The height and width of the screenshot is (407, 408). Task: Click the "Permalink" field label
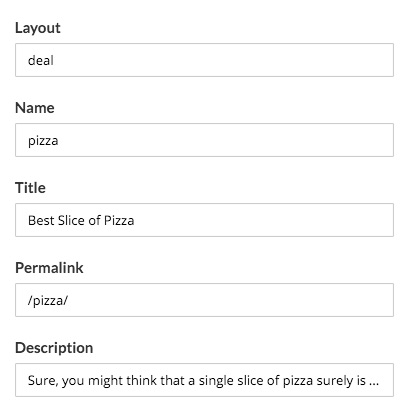(49, 268)
